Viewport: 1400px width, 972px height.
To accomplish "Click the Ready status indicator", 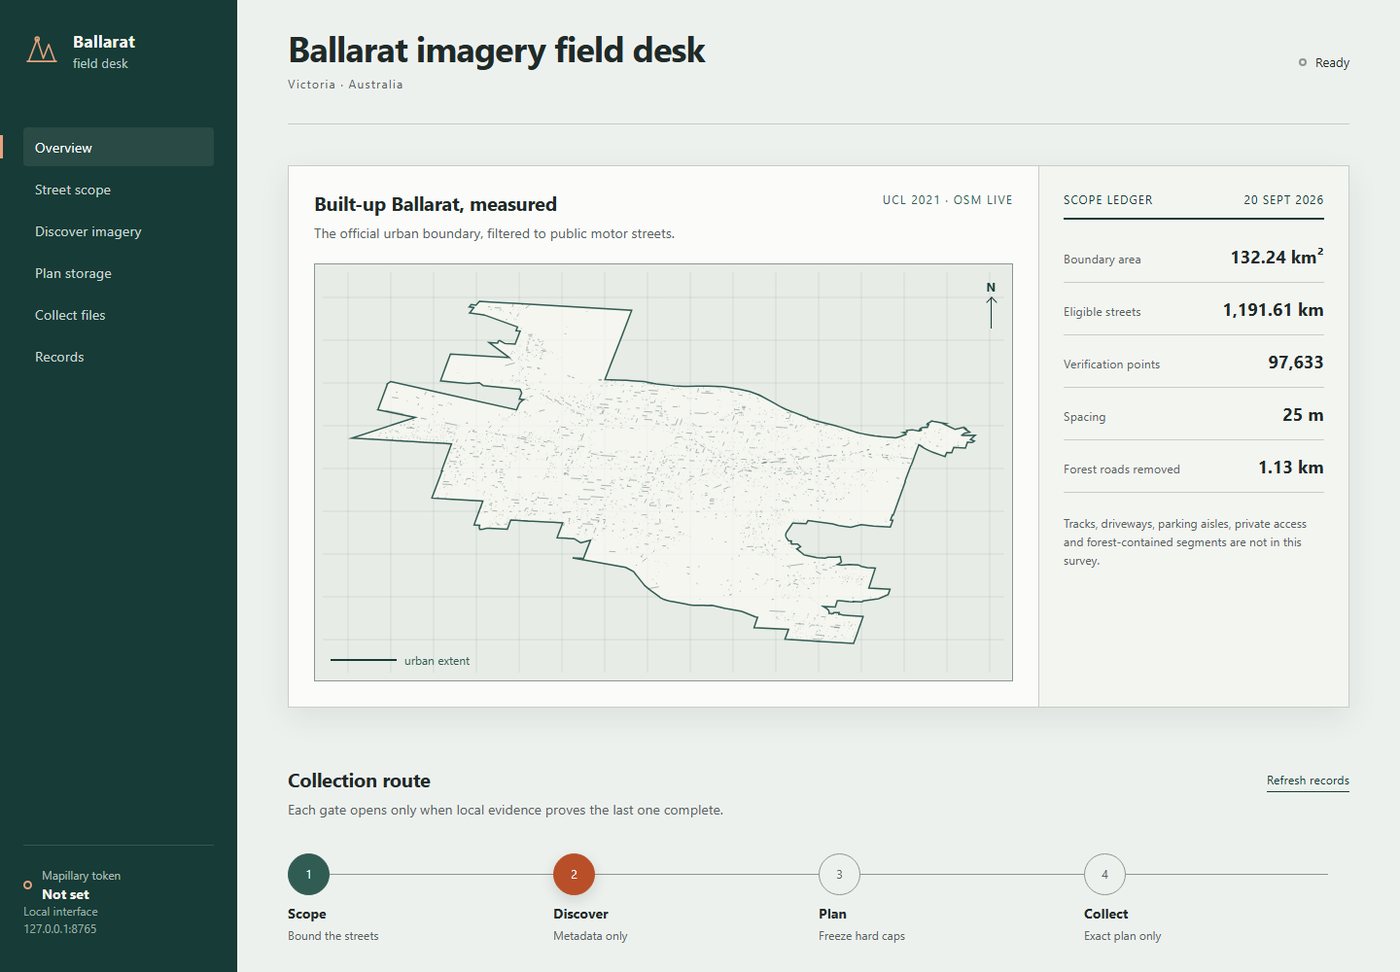I will pyautogui.click(x=1324, y=62).
